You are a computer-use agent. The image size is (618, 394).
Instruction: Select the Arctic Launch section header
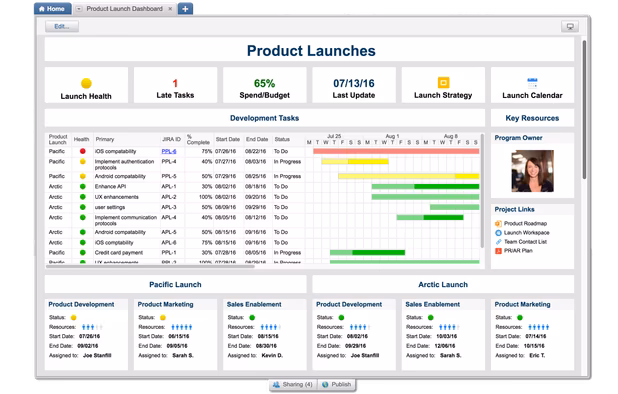point(443,284)
